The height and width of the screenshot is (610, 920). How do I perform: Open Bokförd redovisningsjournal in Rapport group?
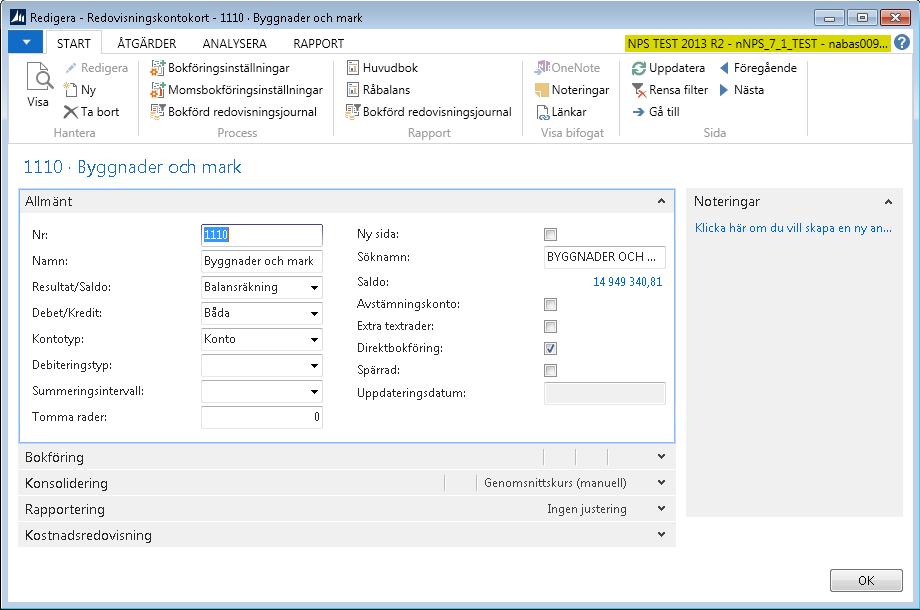(x=429, y=112)
